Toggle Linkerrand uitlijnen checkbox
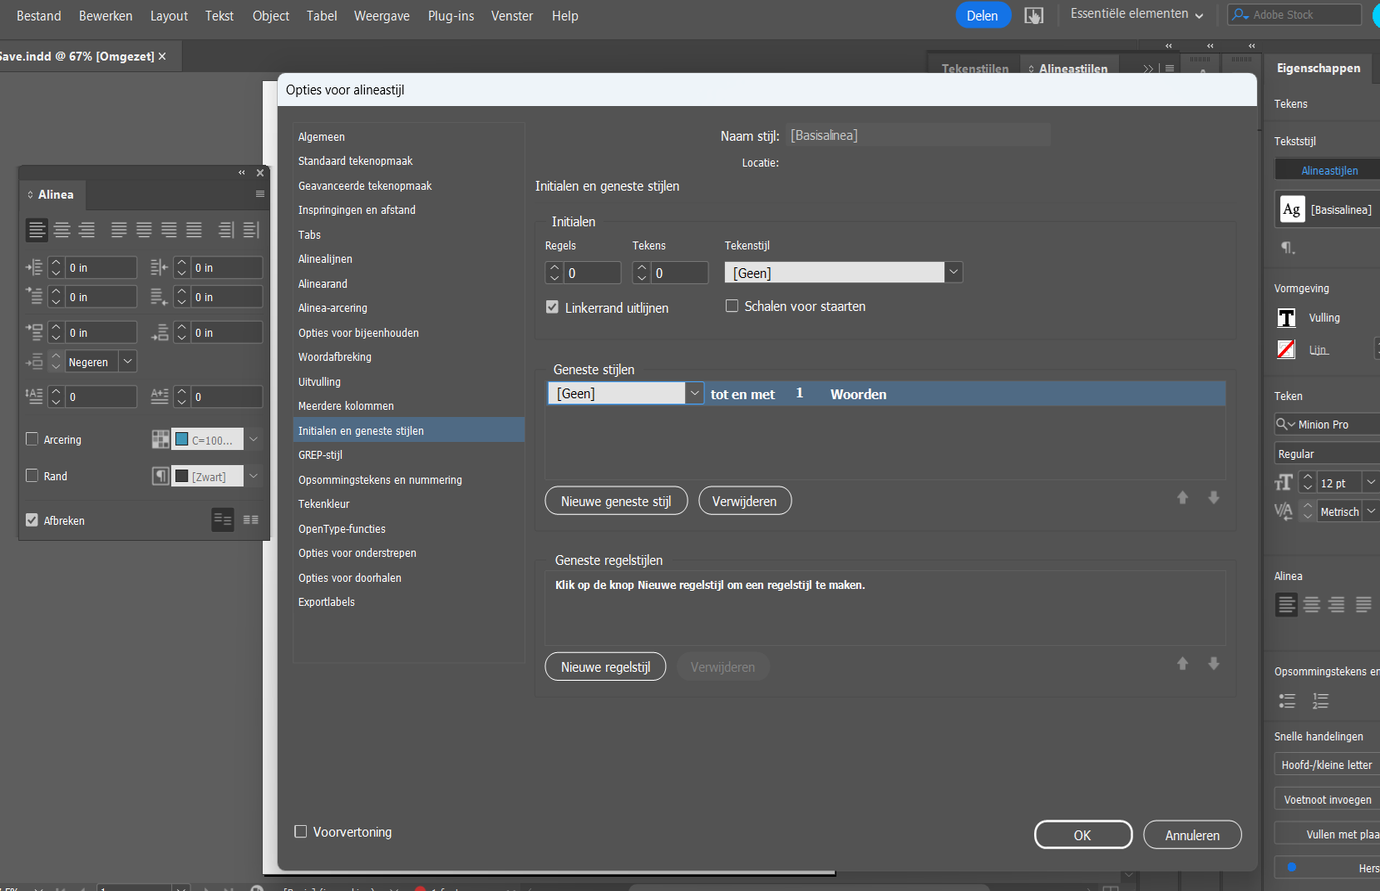The width and height of the screenshot is (1380, 891). pos(552,308)
